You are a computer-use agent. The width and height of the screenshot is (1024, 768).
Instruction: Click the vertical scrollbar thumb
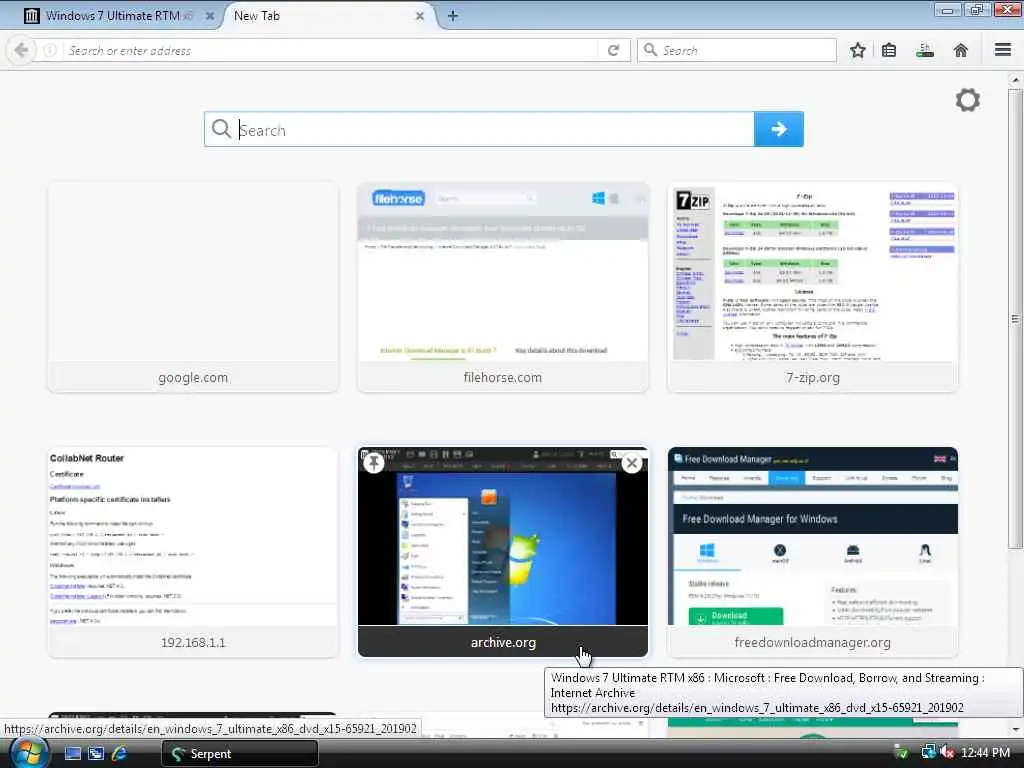pyautogui.click(x=1014, y=319)
